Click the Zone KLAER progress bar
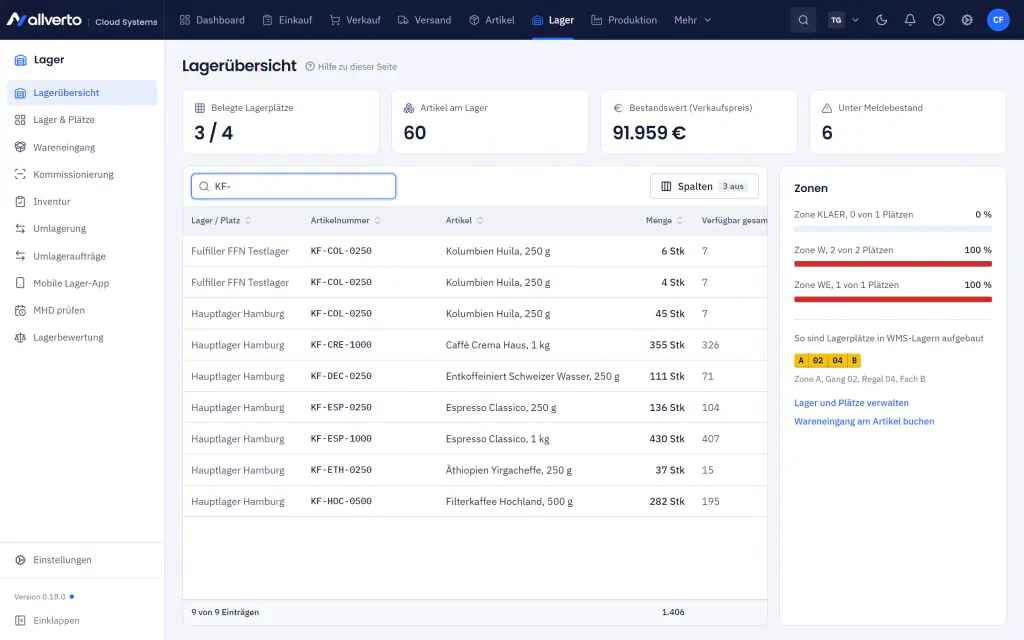This screenshot has height=640, width=1024. point(893,229)
